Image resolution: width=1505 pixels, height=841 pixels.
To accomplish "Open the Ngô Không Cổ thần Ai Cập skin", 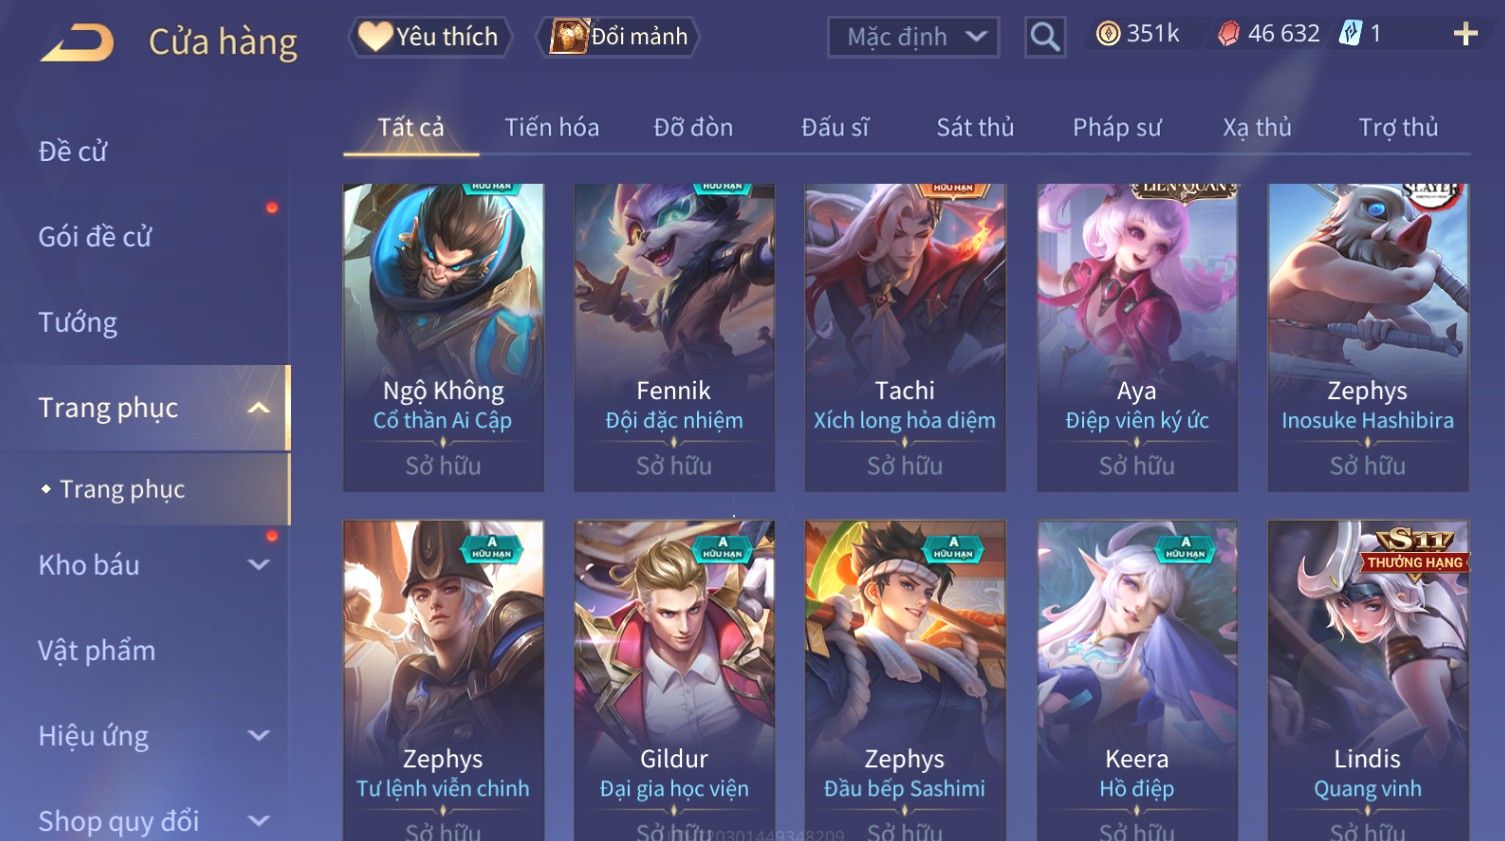I will tap(443, 337).
